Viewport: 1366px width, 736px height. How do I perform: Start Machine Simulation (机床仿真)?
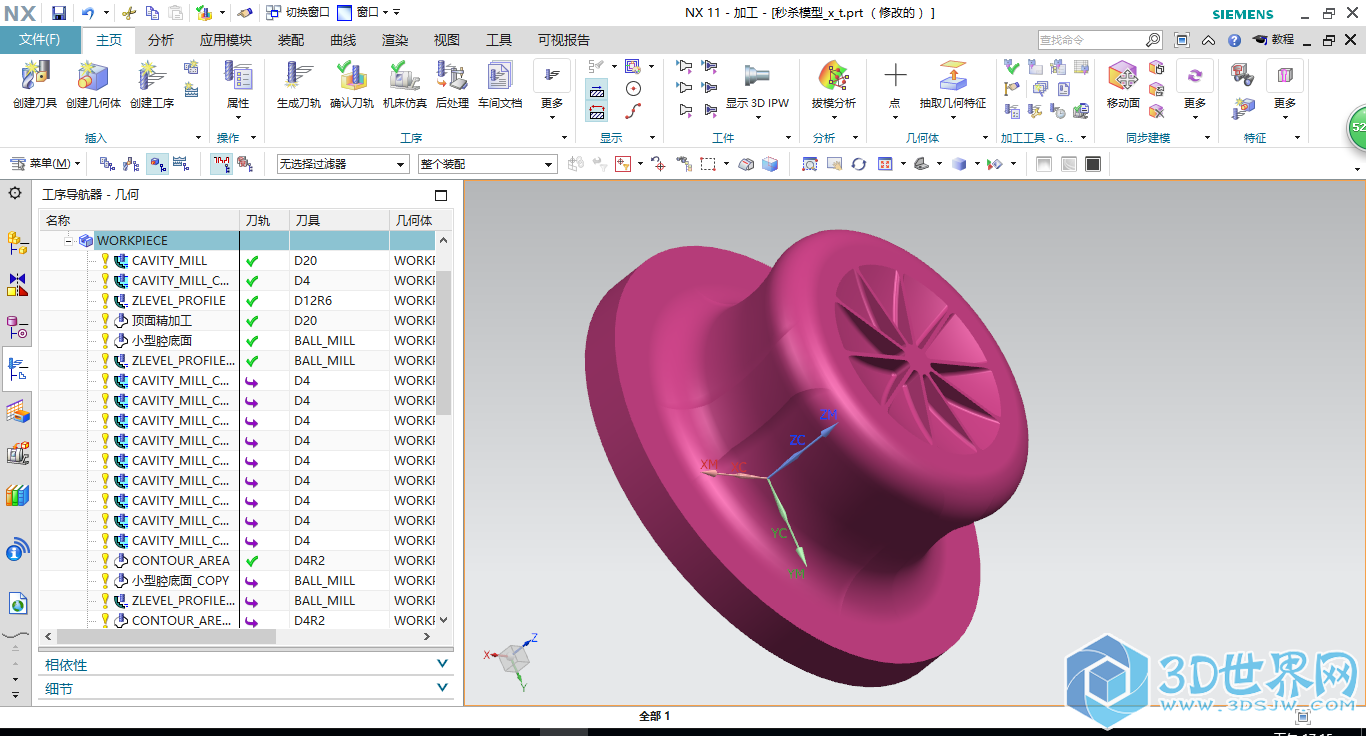(x=404, y=84)
